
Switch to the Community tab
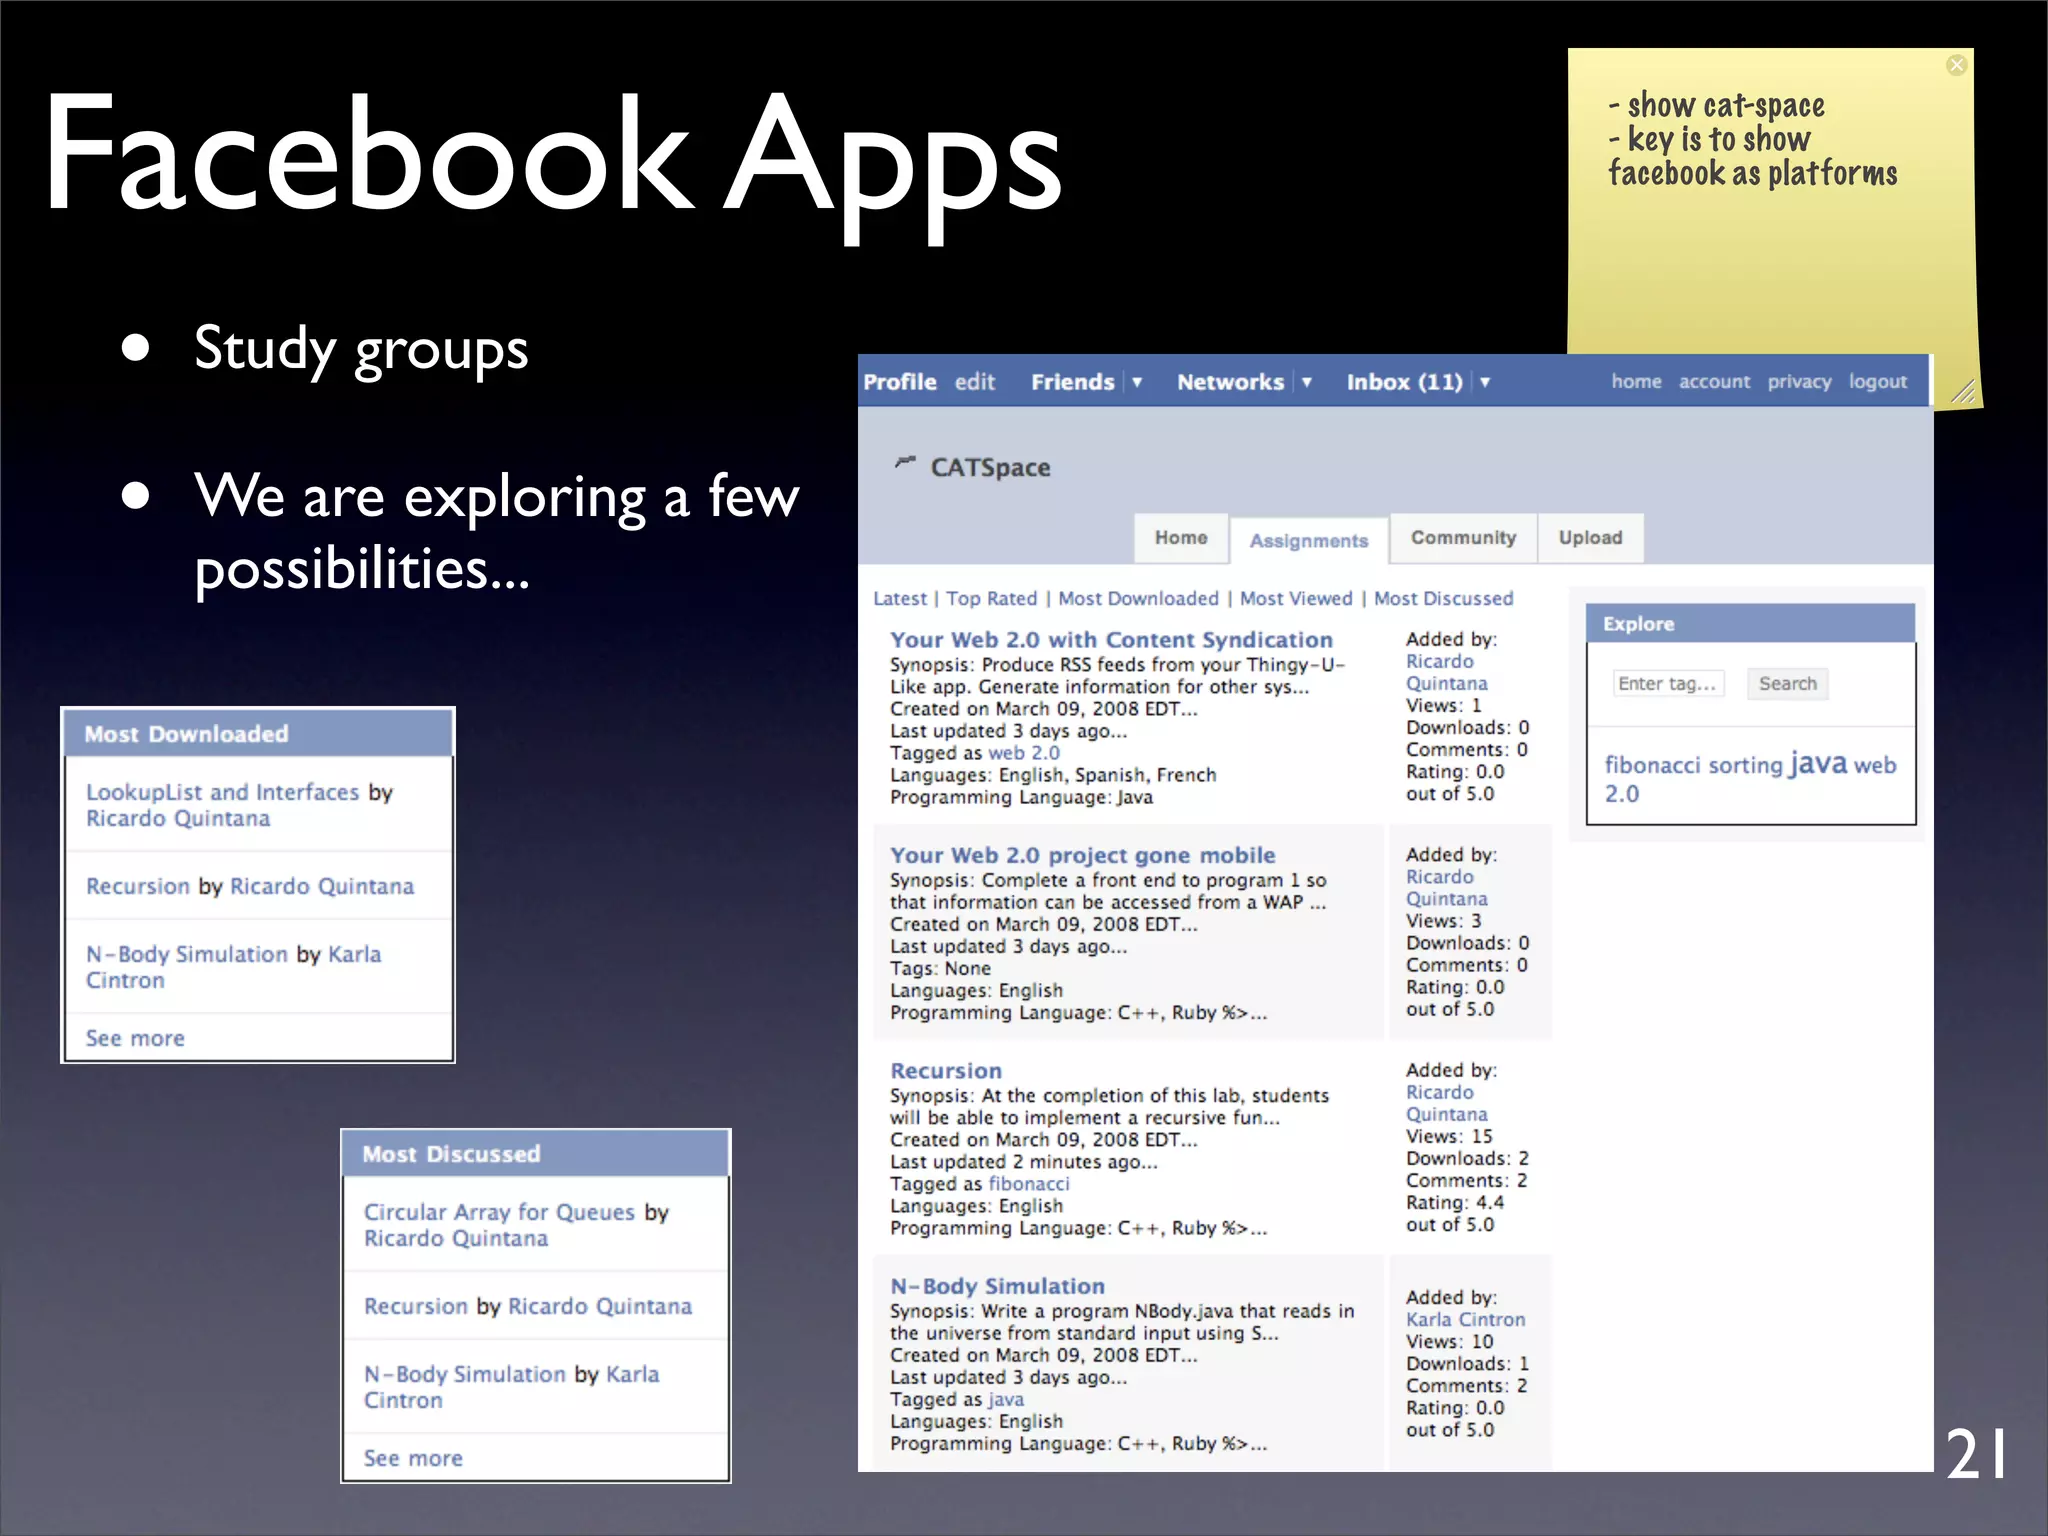click(1463, 538)
